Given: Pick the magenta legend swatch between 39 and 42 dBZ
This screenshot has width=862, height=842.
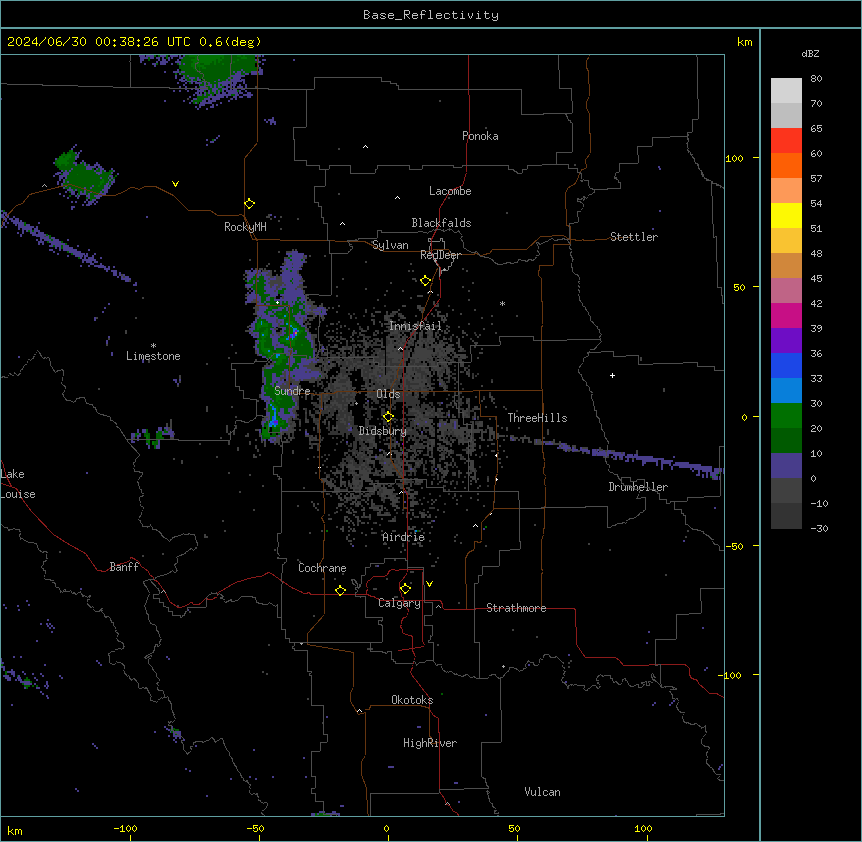Looking at the screenshot, I should coord(786,315).
